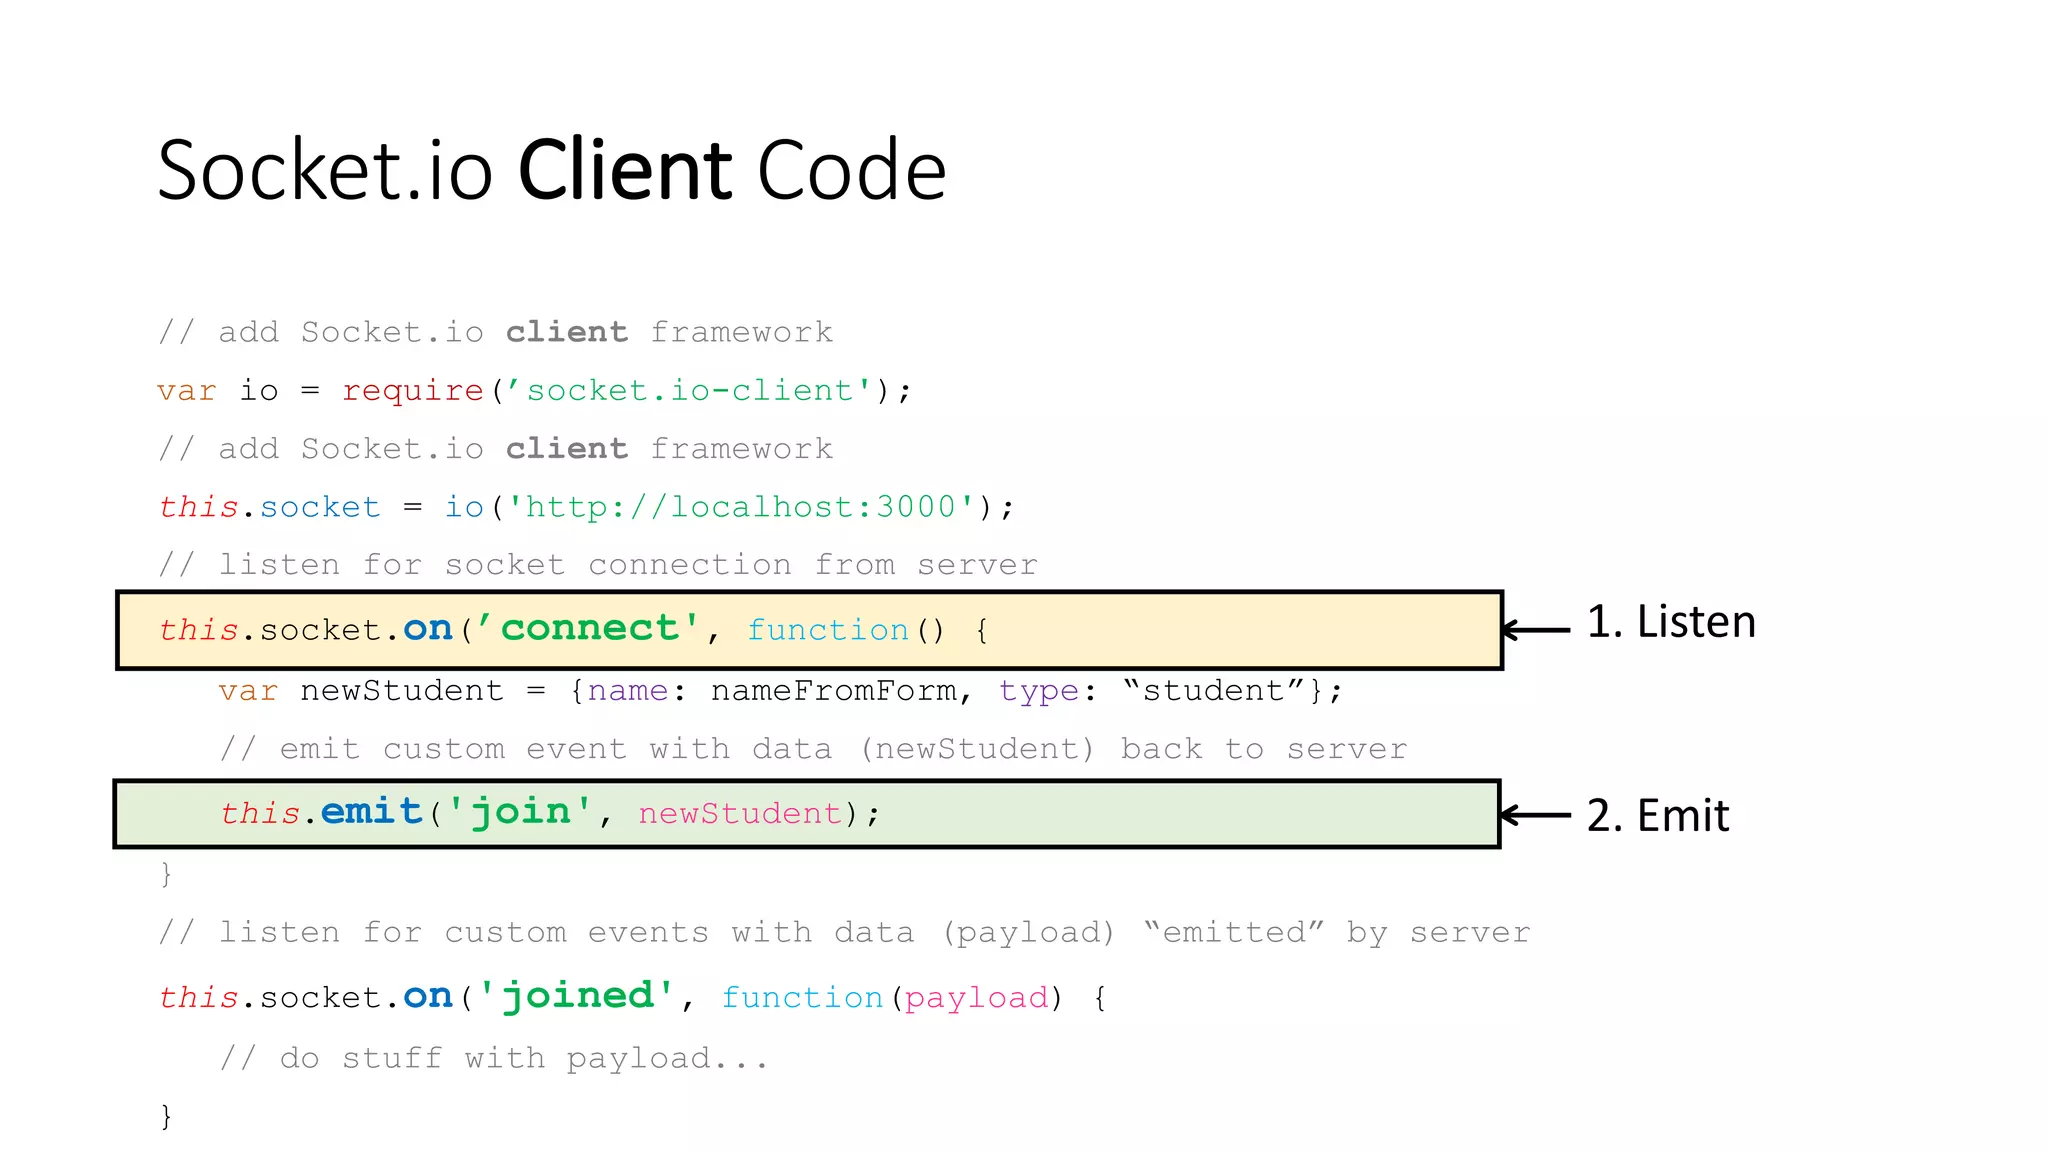Click the 'joined' event string

577,996
